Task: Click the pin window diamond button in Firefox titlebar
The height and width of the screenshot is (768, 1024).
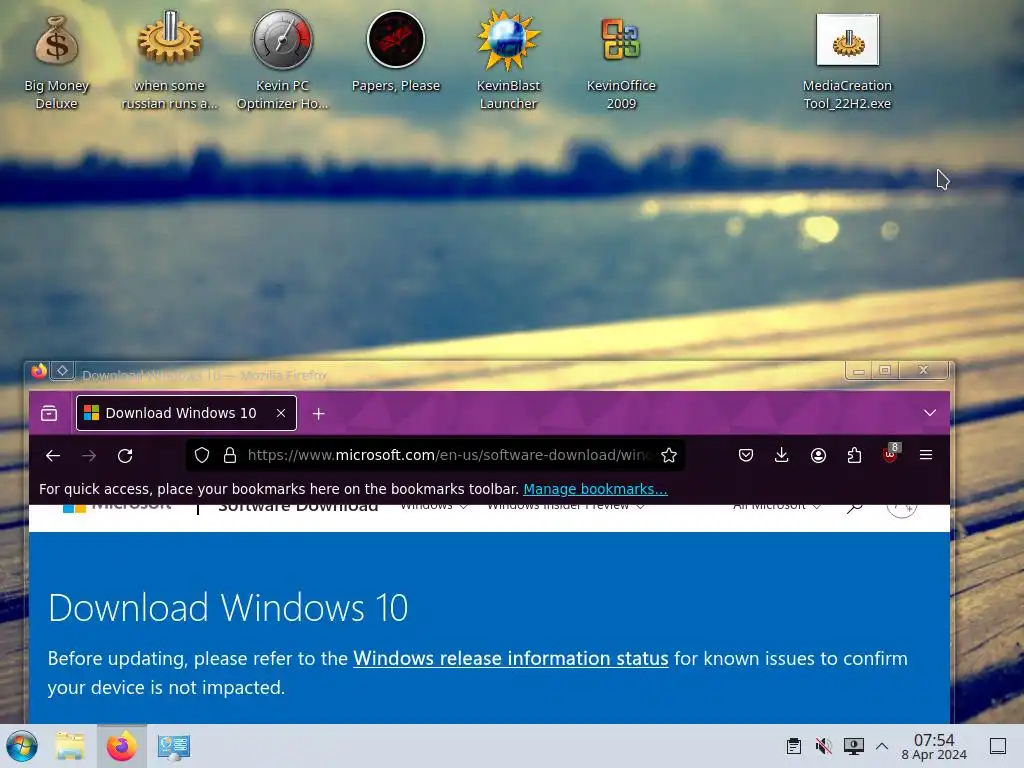Action: 63,371
